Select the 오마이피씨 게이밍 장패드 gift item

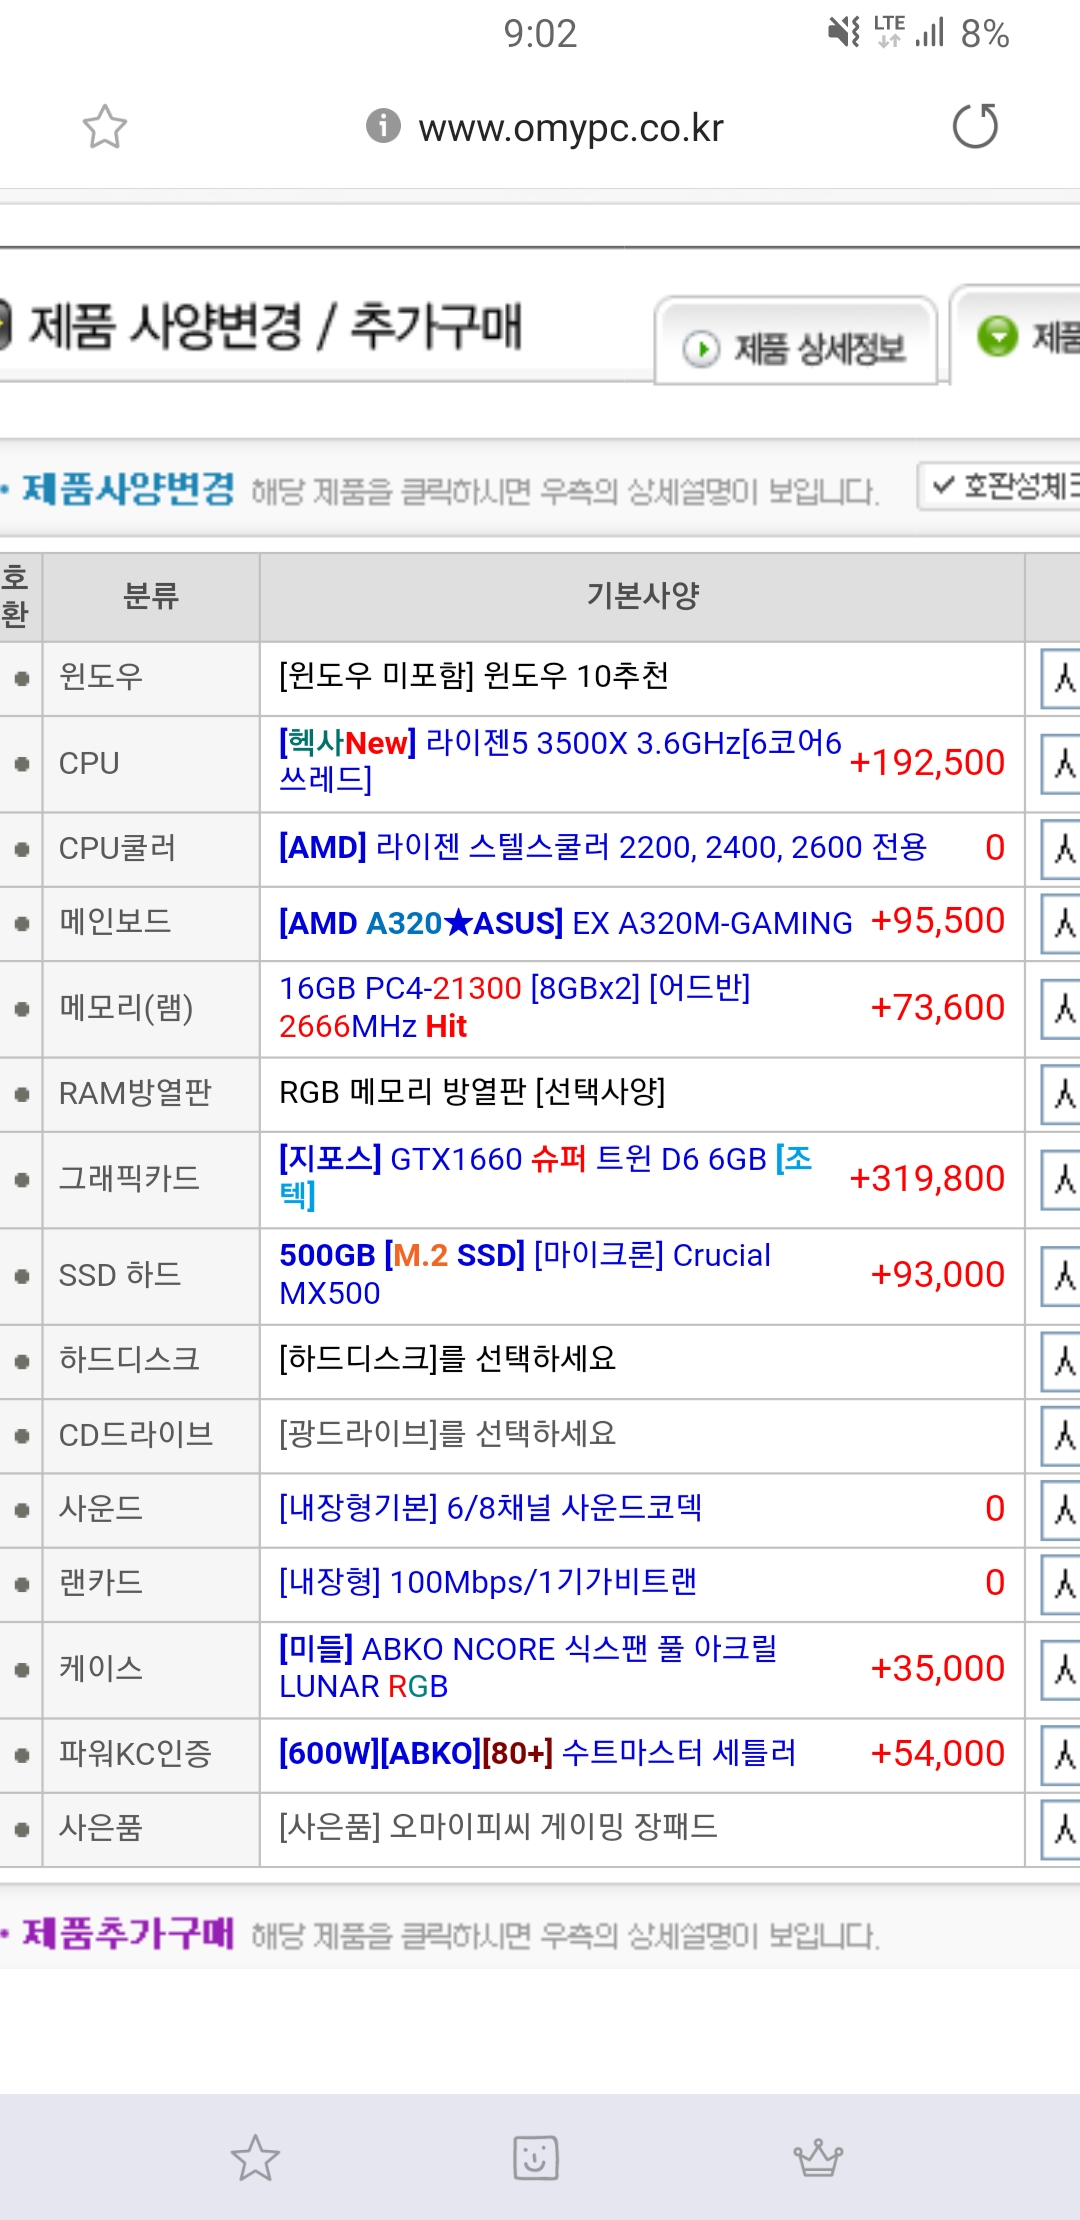point(498,1827)
